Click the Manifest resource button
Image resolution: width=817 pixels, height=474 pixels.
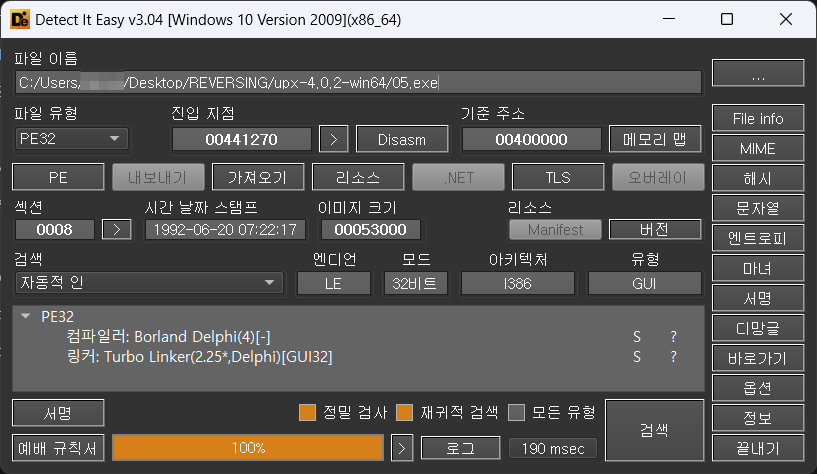pyautogui.click(x=555, y=230)
